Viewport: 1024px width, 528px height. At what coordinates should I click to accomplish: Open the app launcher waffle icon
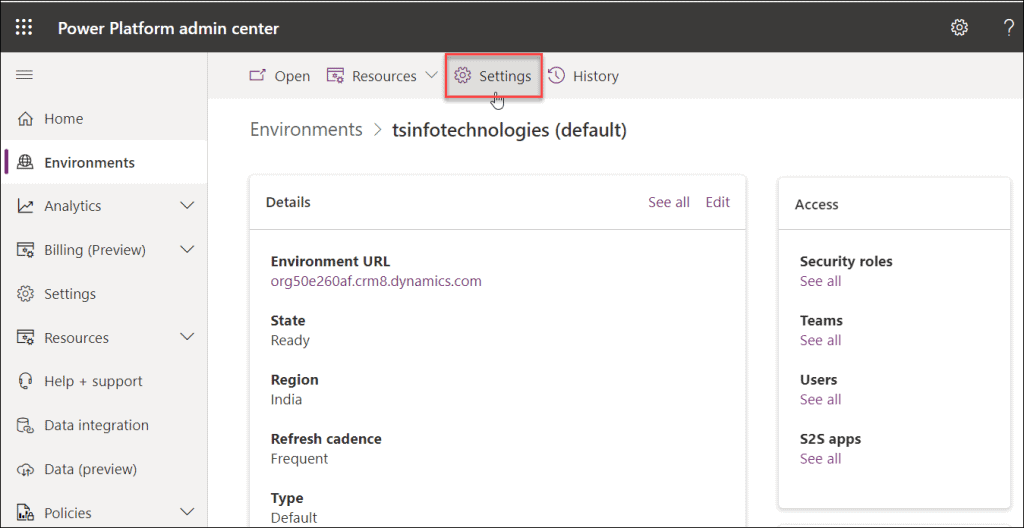click(24, 27)
